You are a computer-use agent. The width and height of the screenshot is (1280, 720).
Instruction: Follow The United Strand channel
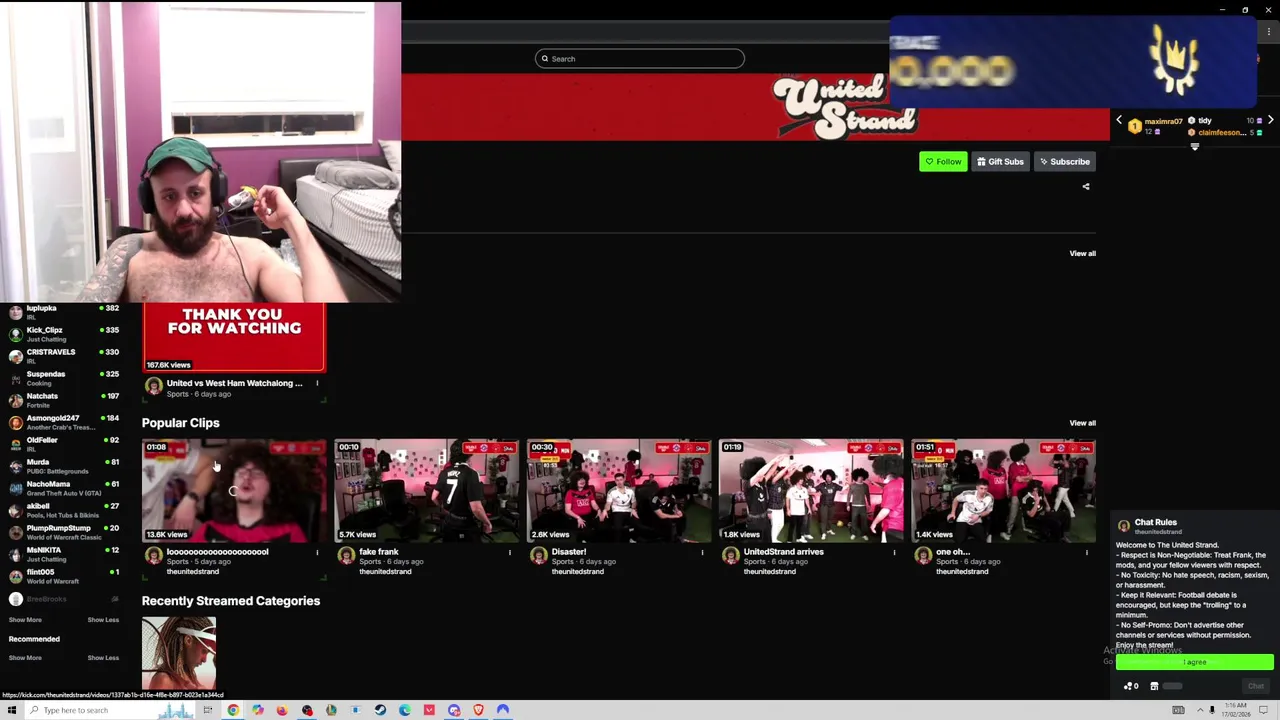pos(943,162)
